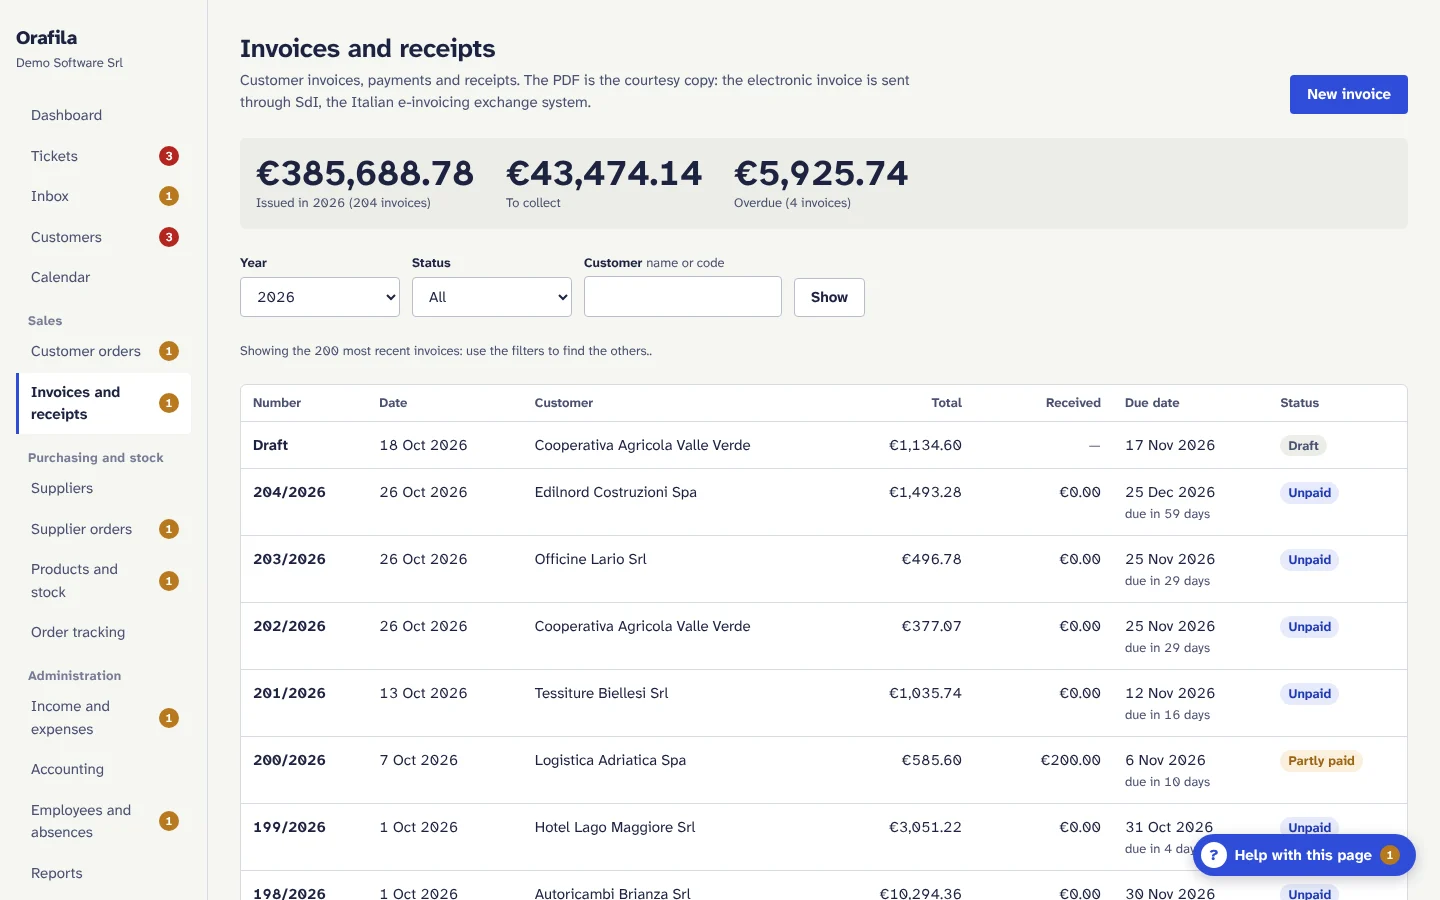
Task: Click the Due date column header
Action: (x=1152, y=403)
